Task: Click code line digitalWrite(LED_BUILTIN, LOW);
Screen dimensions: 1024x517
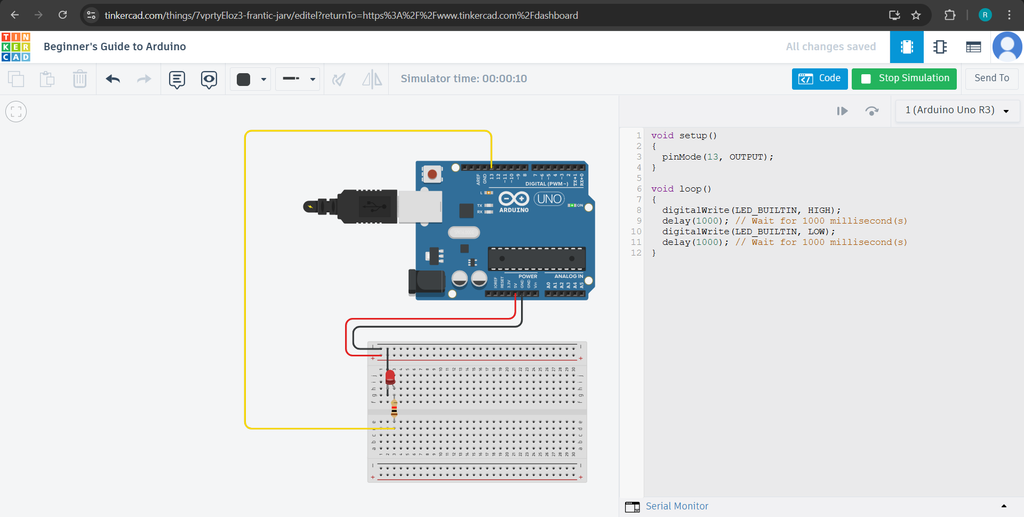Action: click(x=748, y=232)
